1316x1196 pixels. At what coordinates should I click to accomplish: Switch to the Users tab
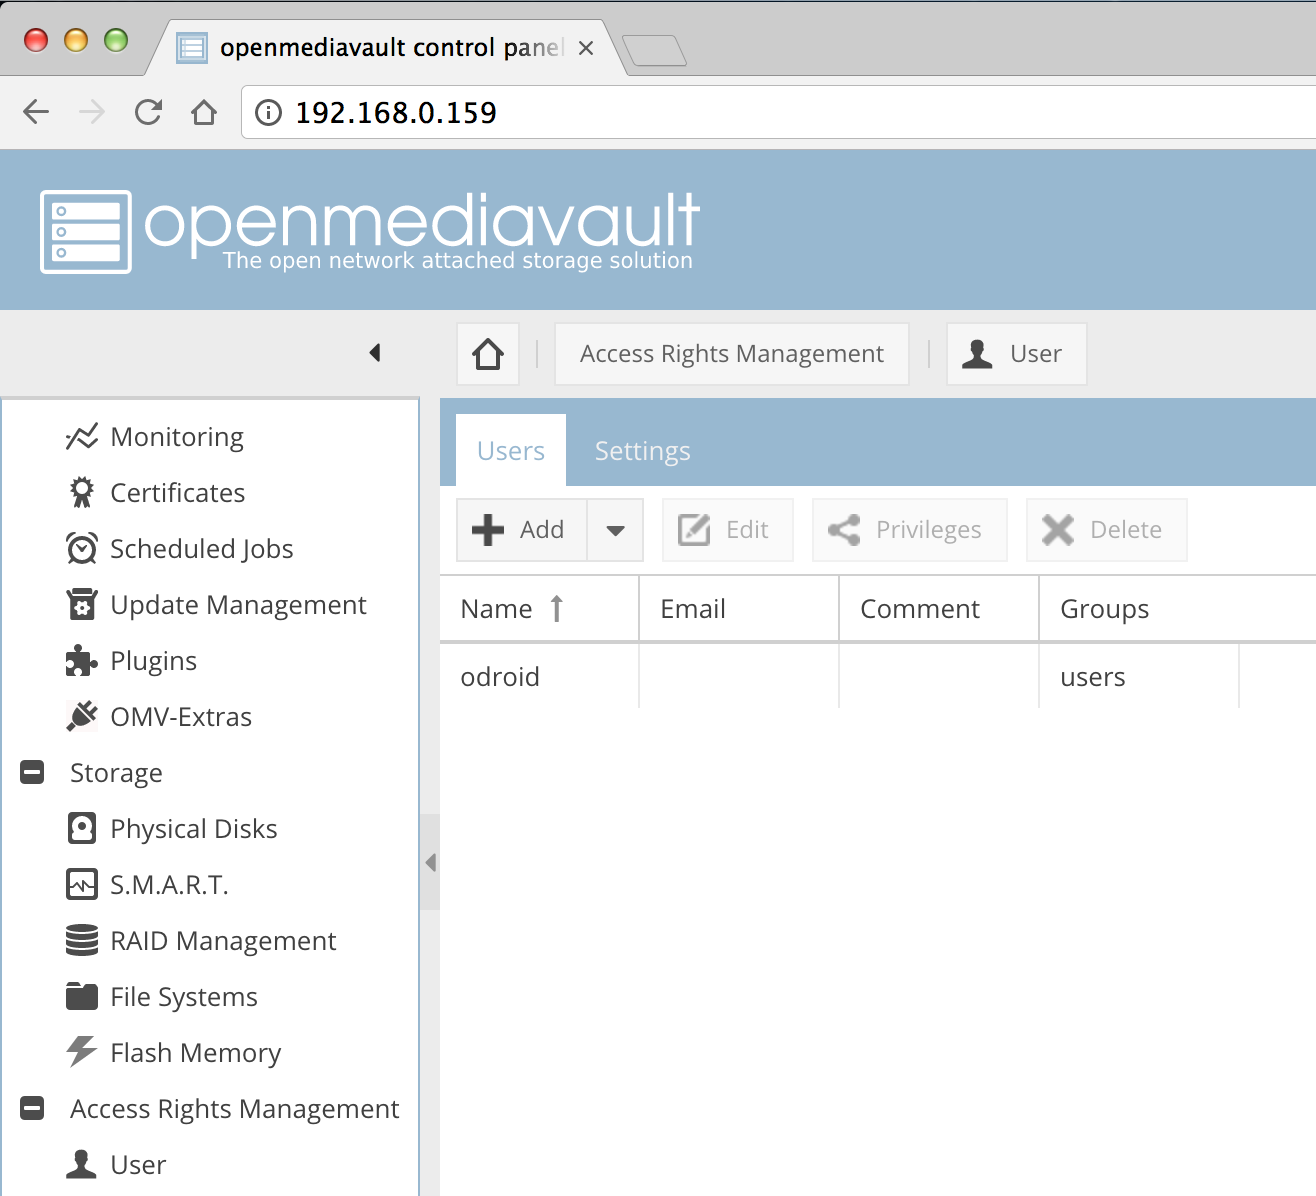511,451
